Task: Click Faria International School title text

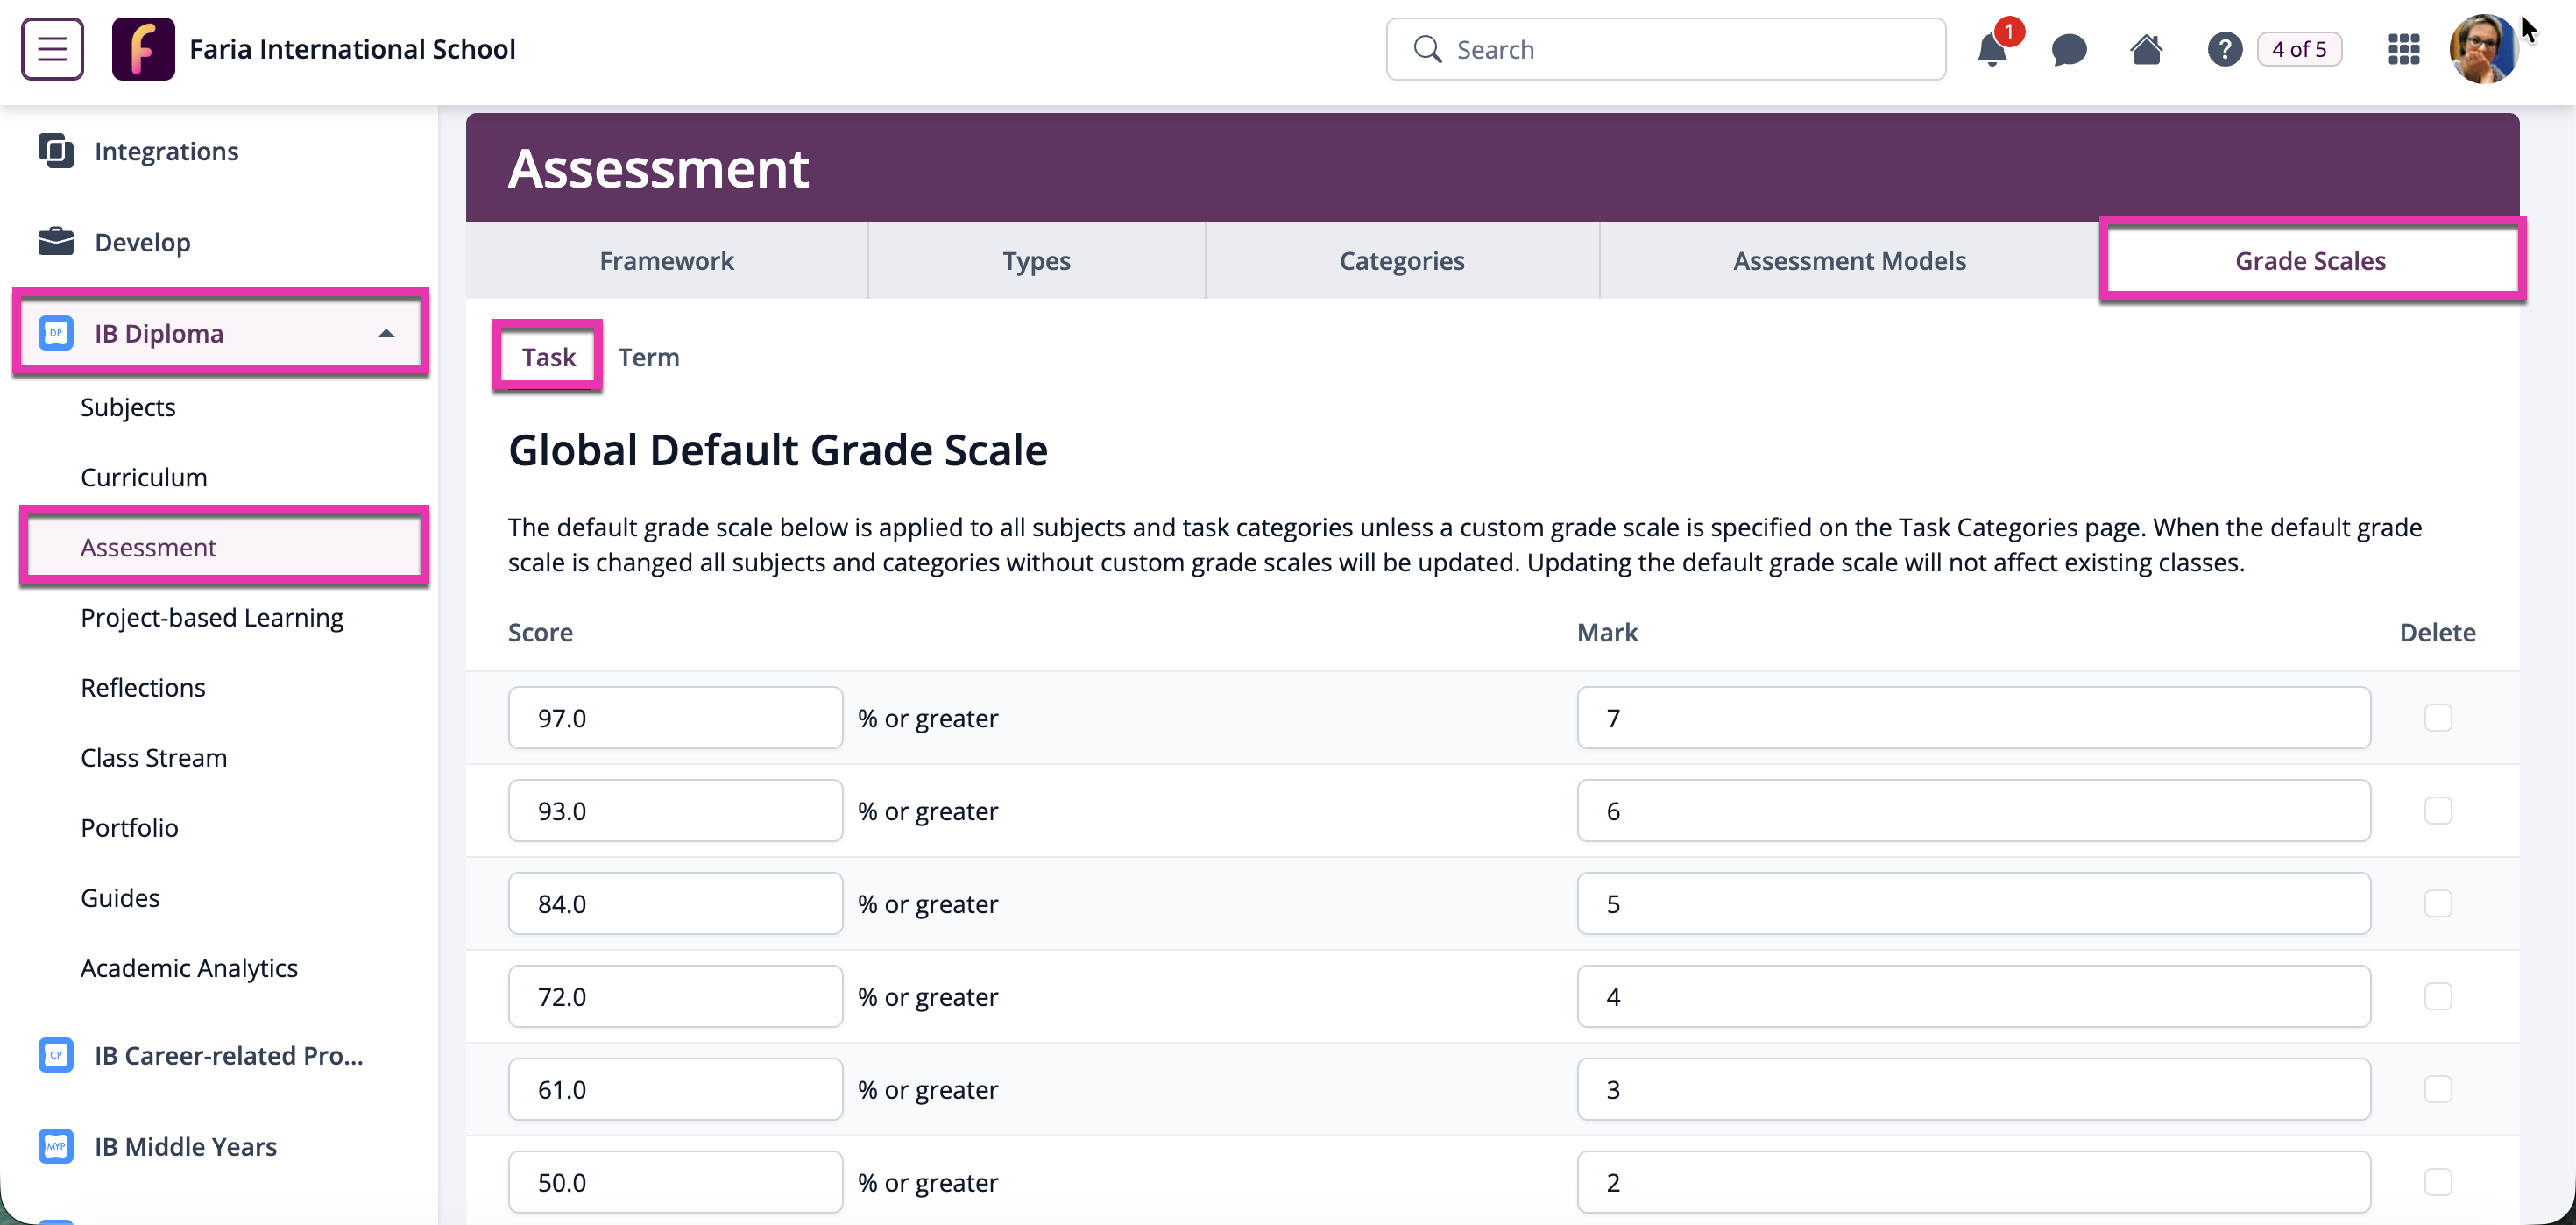Action: click(x=352, y=49)
